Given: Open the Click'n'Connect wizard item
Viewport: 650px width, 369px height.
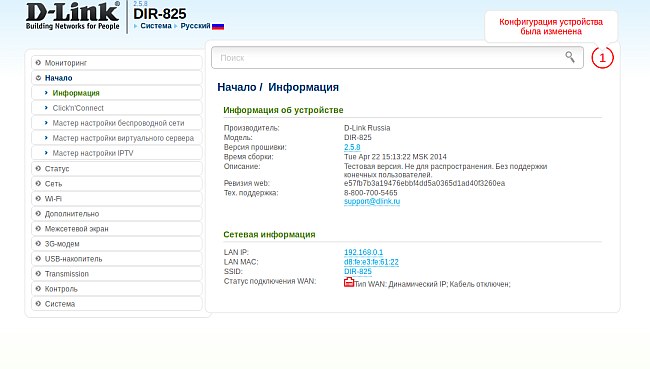Looking at the screenshot, I should 116,108.
